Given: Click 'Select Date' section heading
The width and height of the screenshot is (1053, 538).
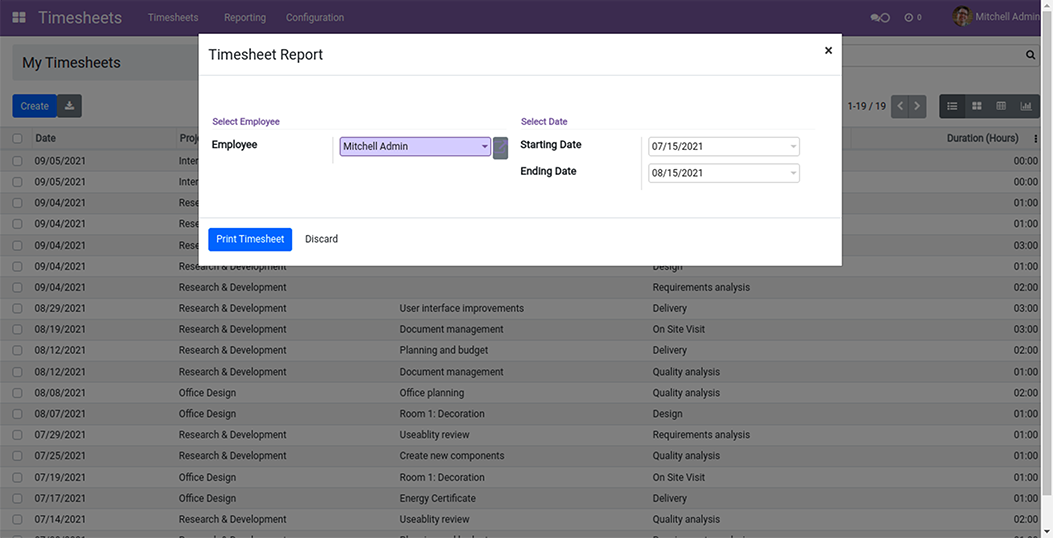Looking at the screenshot, I should [x=544, y=122].
